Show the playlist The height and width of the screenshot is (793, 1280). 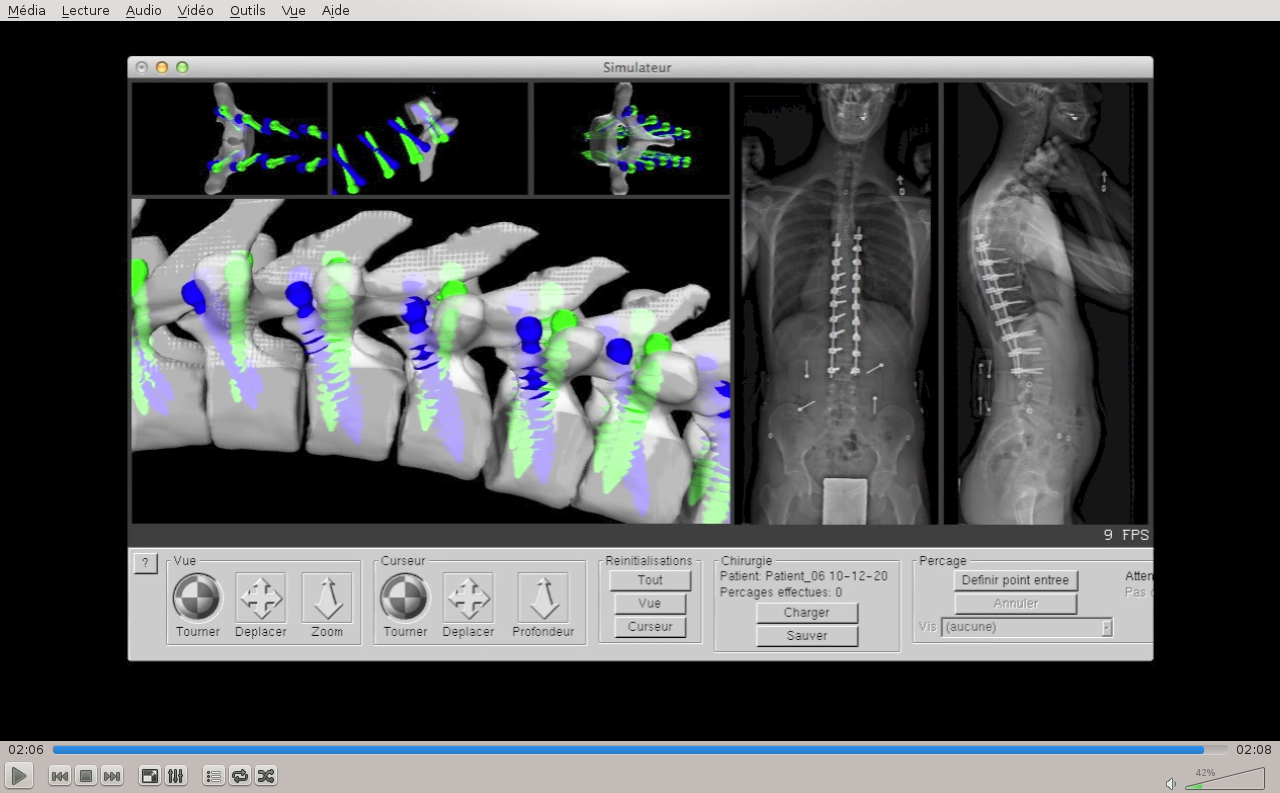213,776
